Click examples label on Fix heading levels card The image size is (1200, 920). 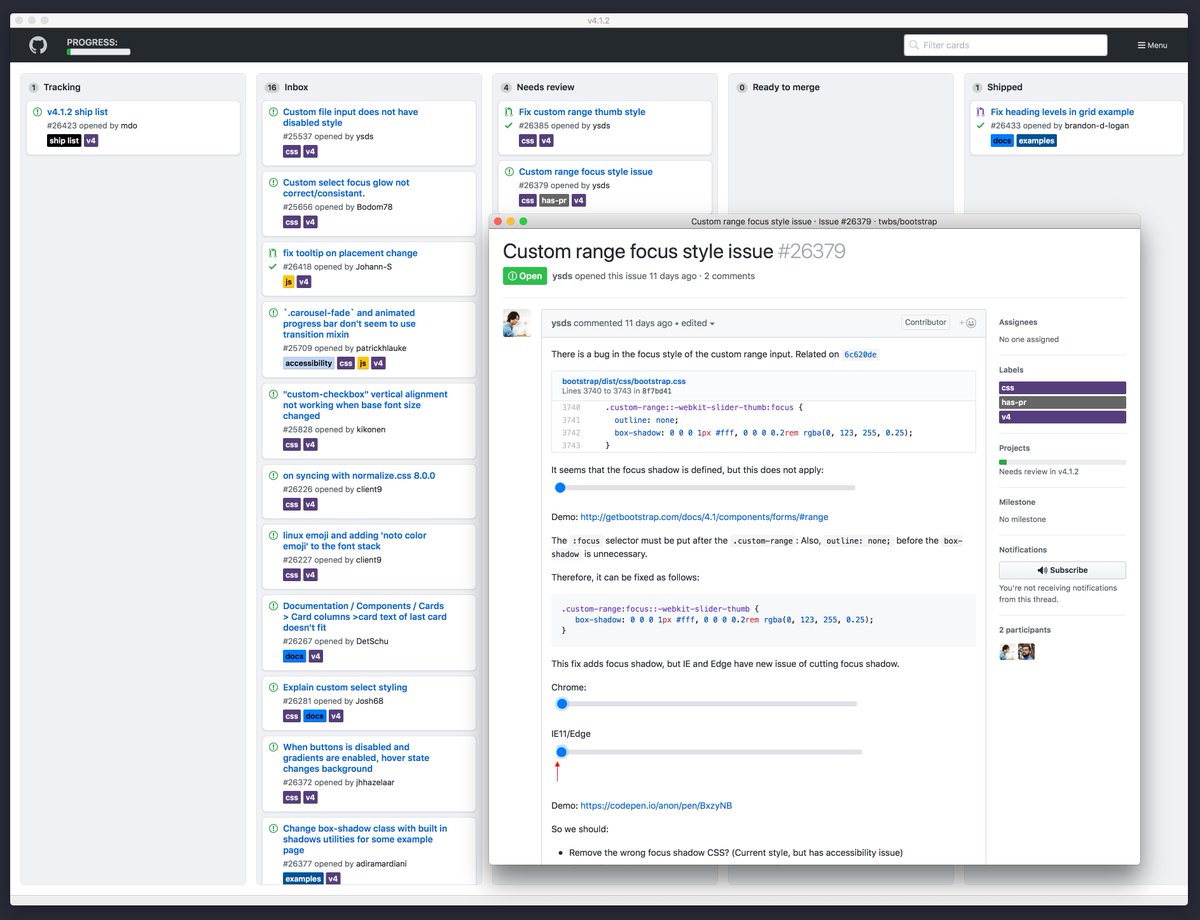[1037, 141]
